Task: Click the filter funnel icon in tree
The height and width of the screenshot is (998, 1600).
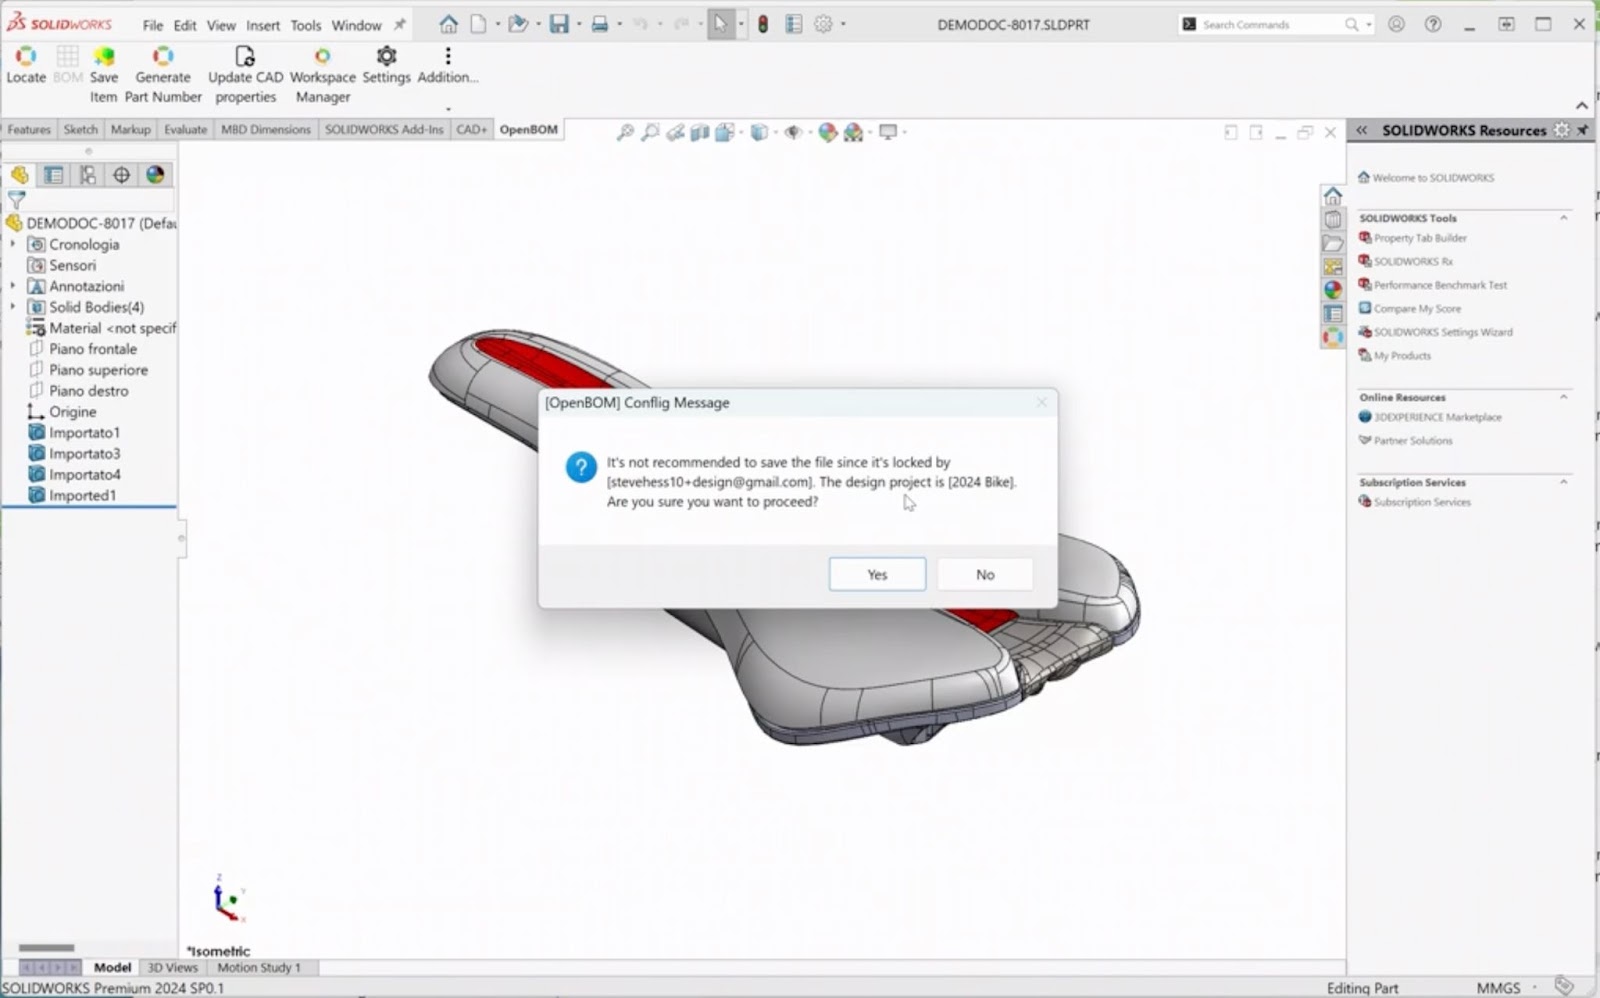Action: pos(16,200)
